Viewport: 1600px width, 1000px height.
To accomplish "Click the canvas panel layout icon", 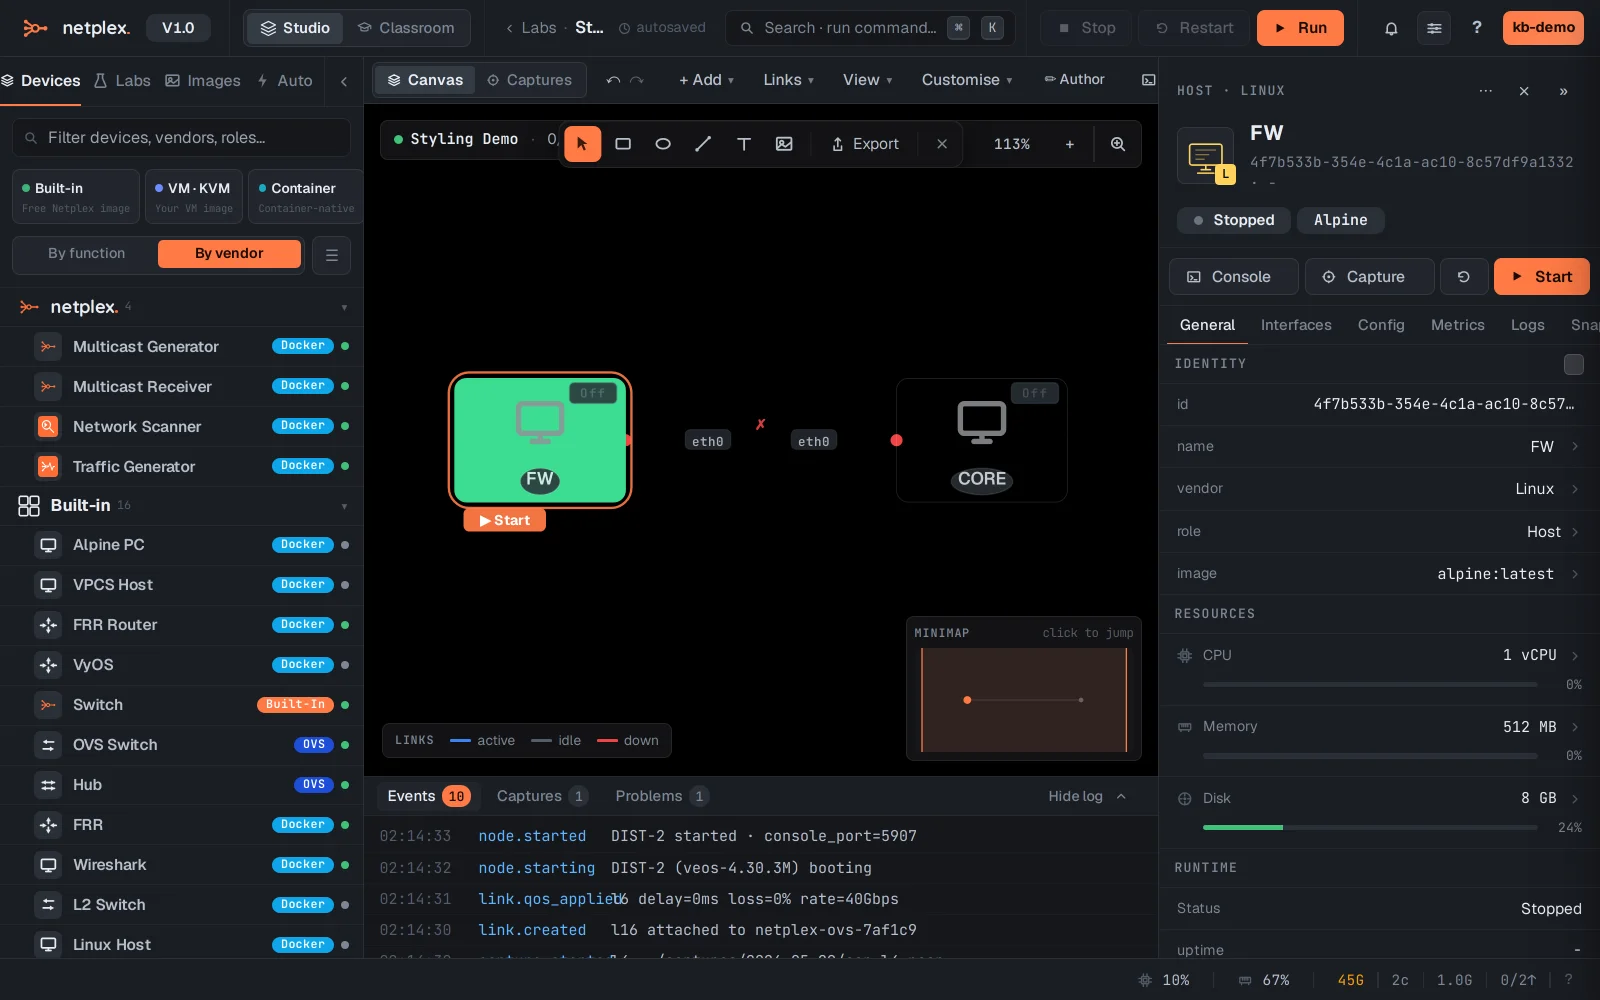I will click(1148, 80).
